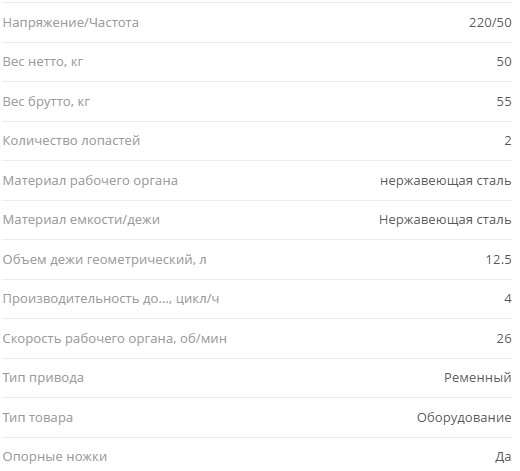This screenshot has width=520, height=471.
Task: Select the lowercase 'нержавеющая сталь' value
Action: (446, 181)
